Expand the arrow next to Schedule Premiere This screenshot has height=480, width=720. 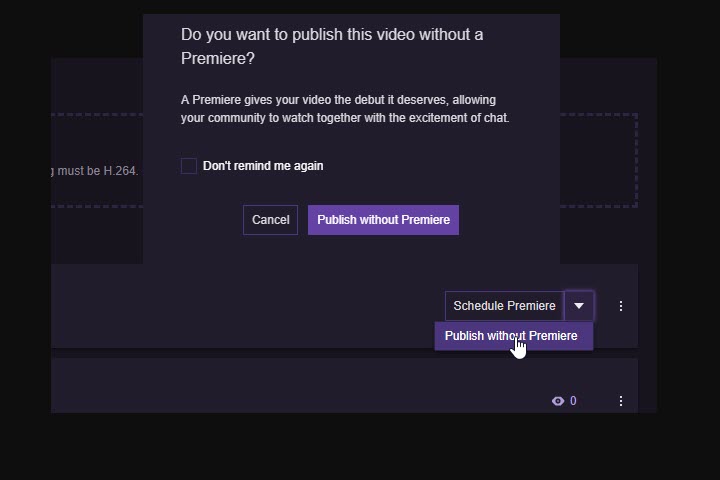click(579, 306)
